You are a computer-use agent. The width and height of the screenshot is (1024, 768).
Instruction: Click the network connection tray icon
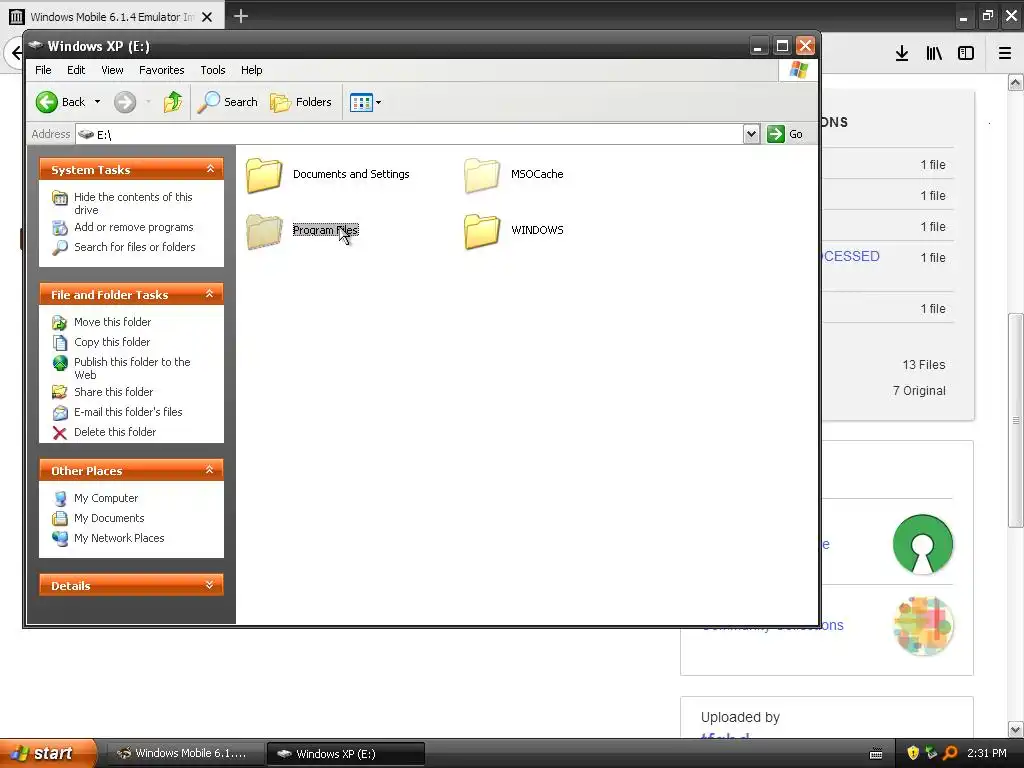931,753
